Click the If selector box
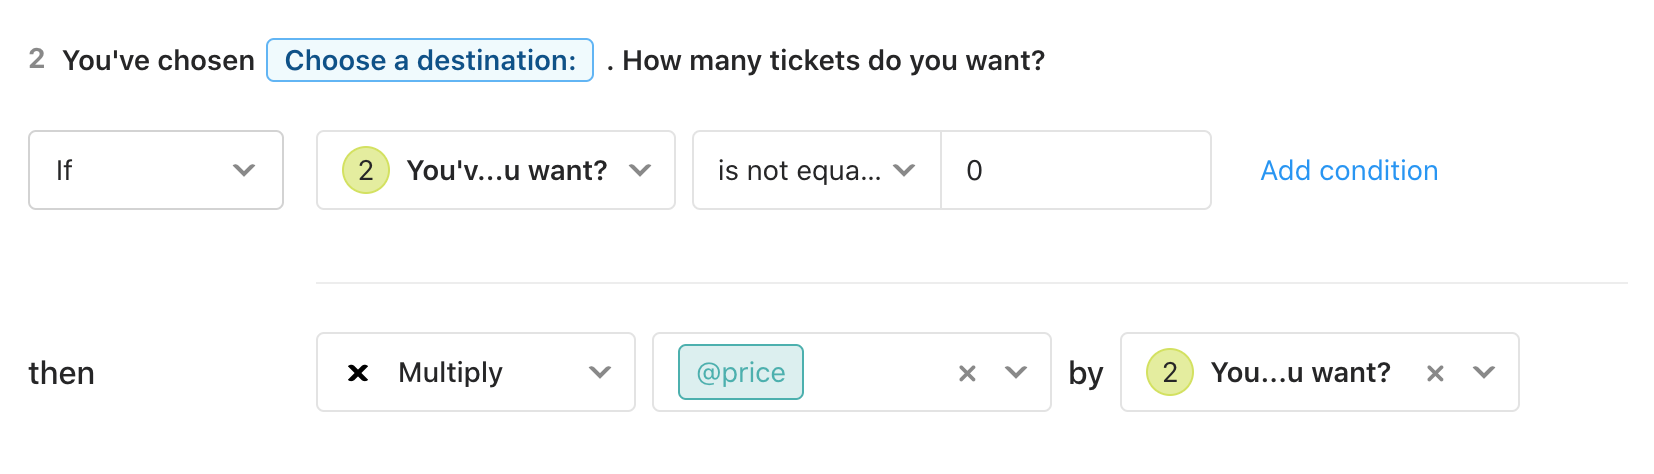Screen dimensions: 1654x474 pyautogui.click(x=156, y=170)
